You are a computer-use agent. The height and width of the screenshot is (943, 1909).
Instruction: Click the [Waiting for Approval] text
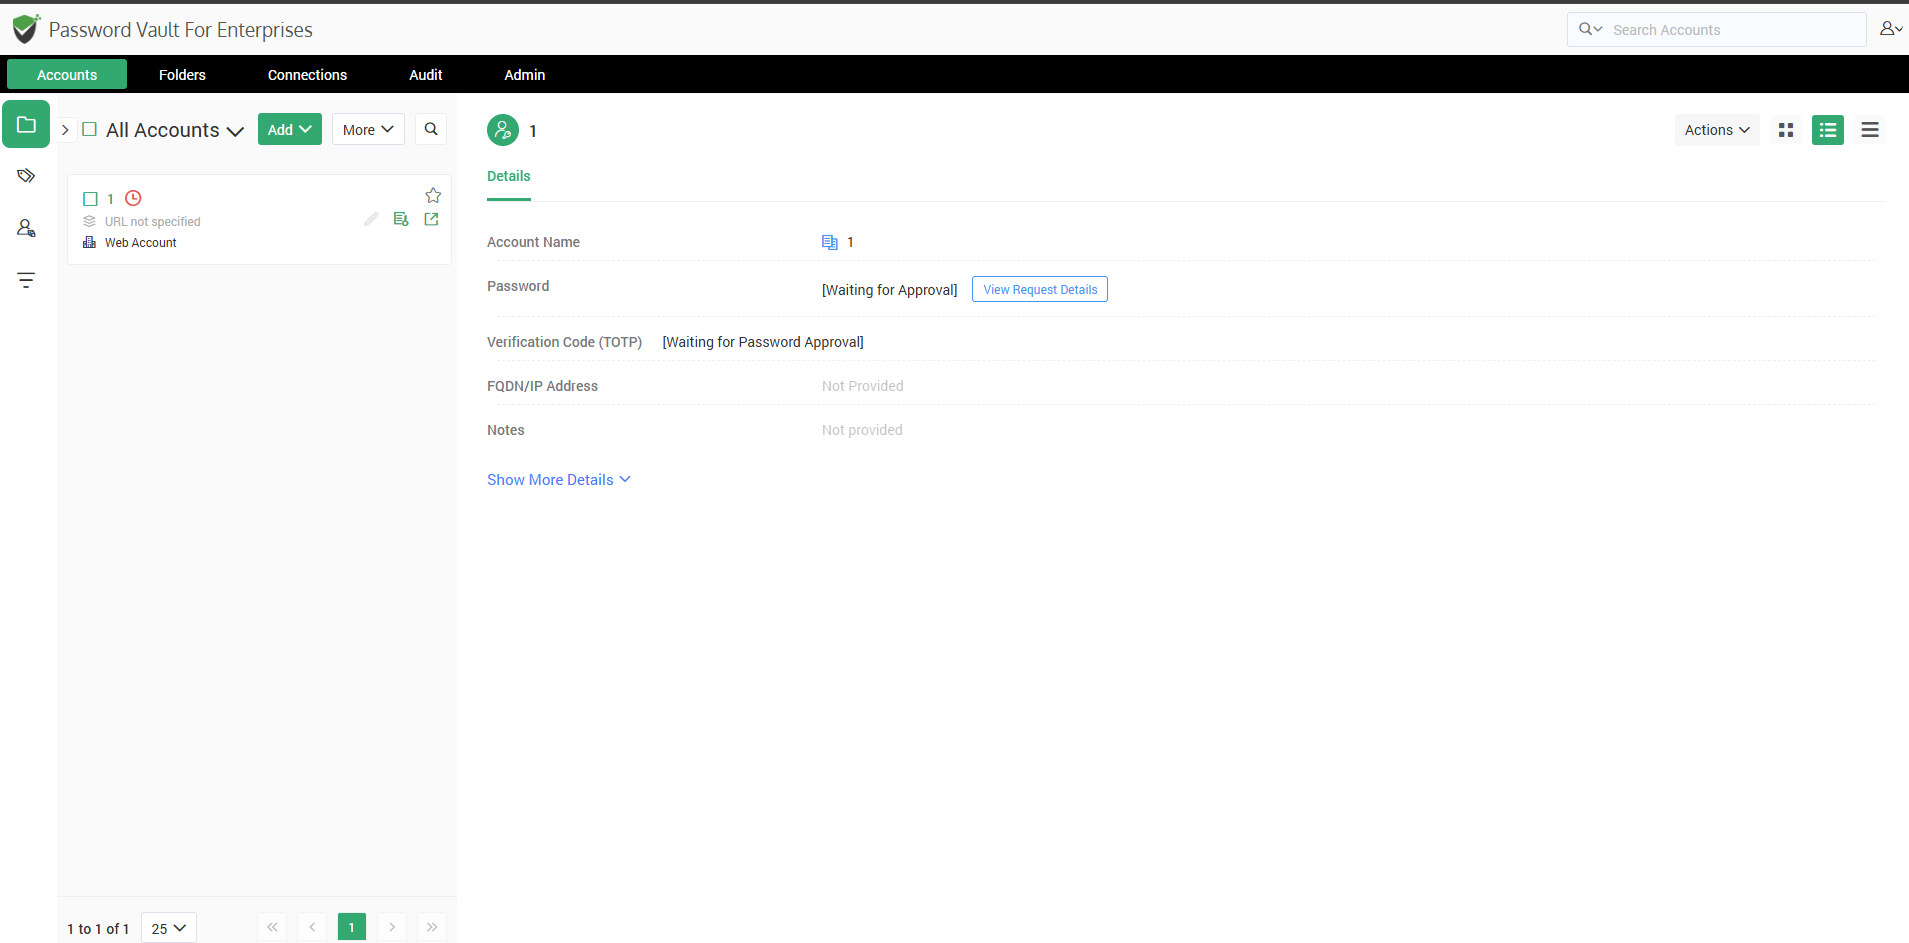click(889, 290)
